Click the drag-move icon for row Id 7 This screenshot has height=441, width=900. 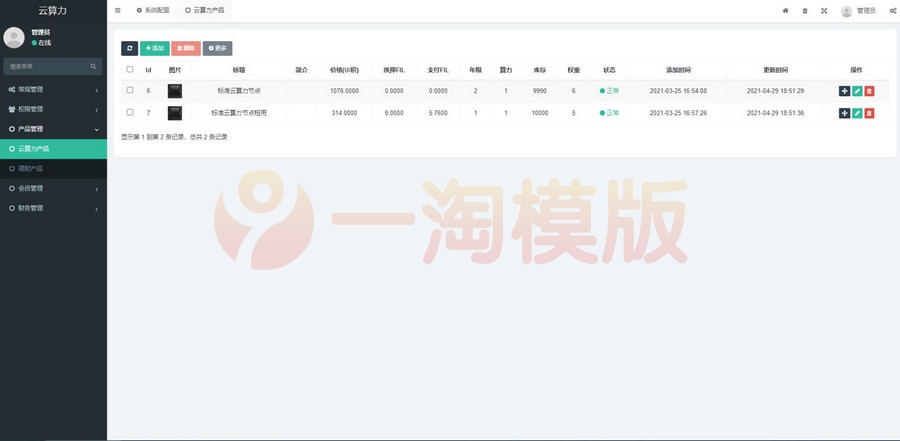pyautogui.click(x=844, y=113)
